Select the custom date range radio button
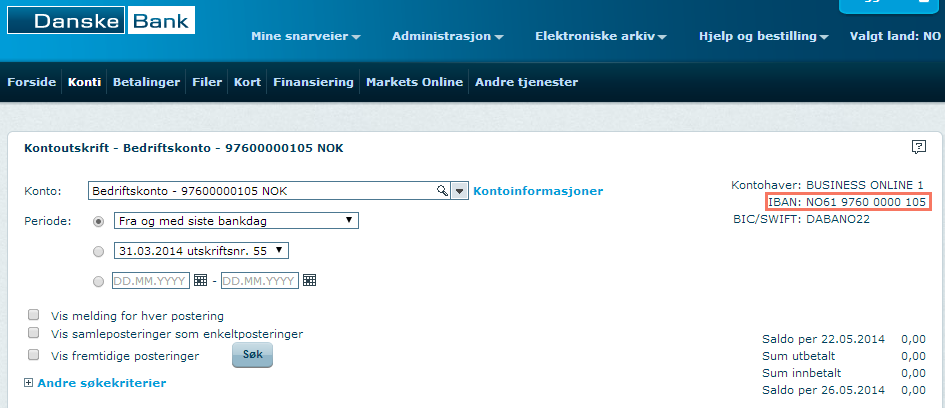Viewport: 945px width, 408px height. point(98,281)
